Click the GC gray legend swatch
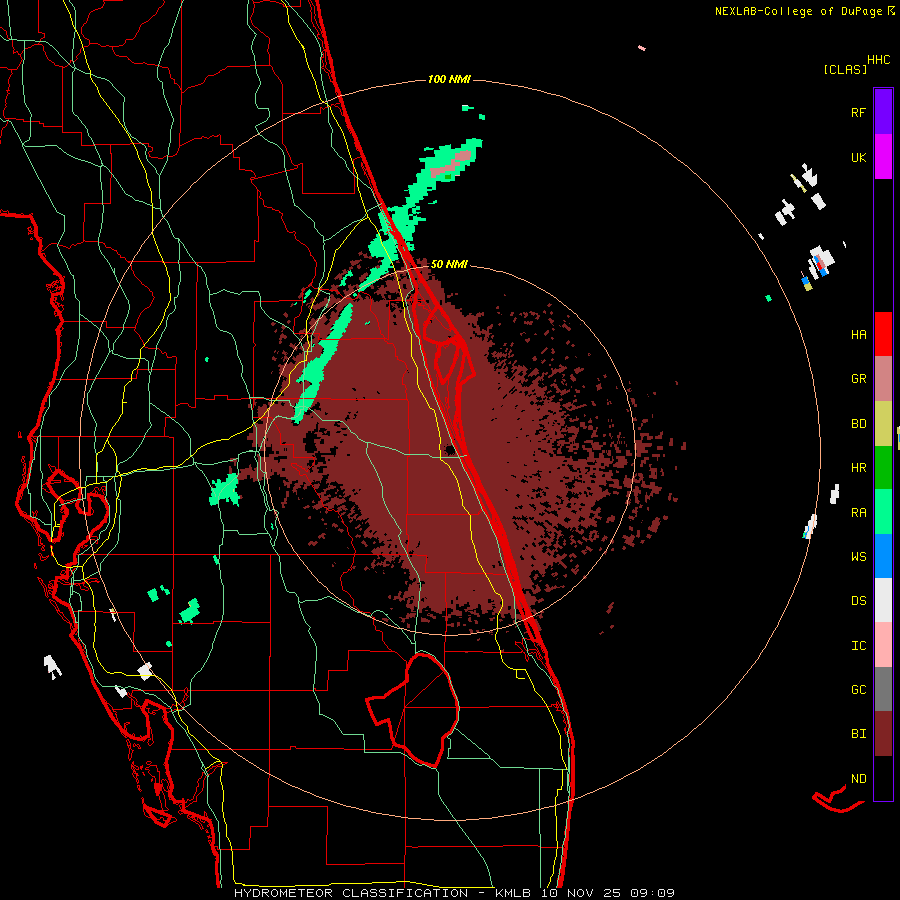900x900 pixels. pyautogui.click(x=883, y=689)
